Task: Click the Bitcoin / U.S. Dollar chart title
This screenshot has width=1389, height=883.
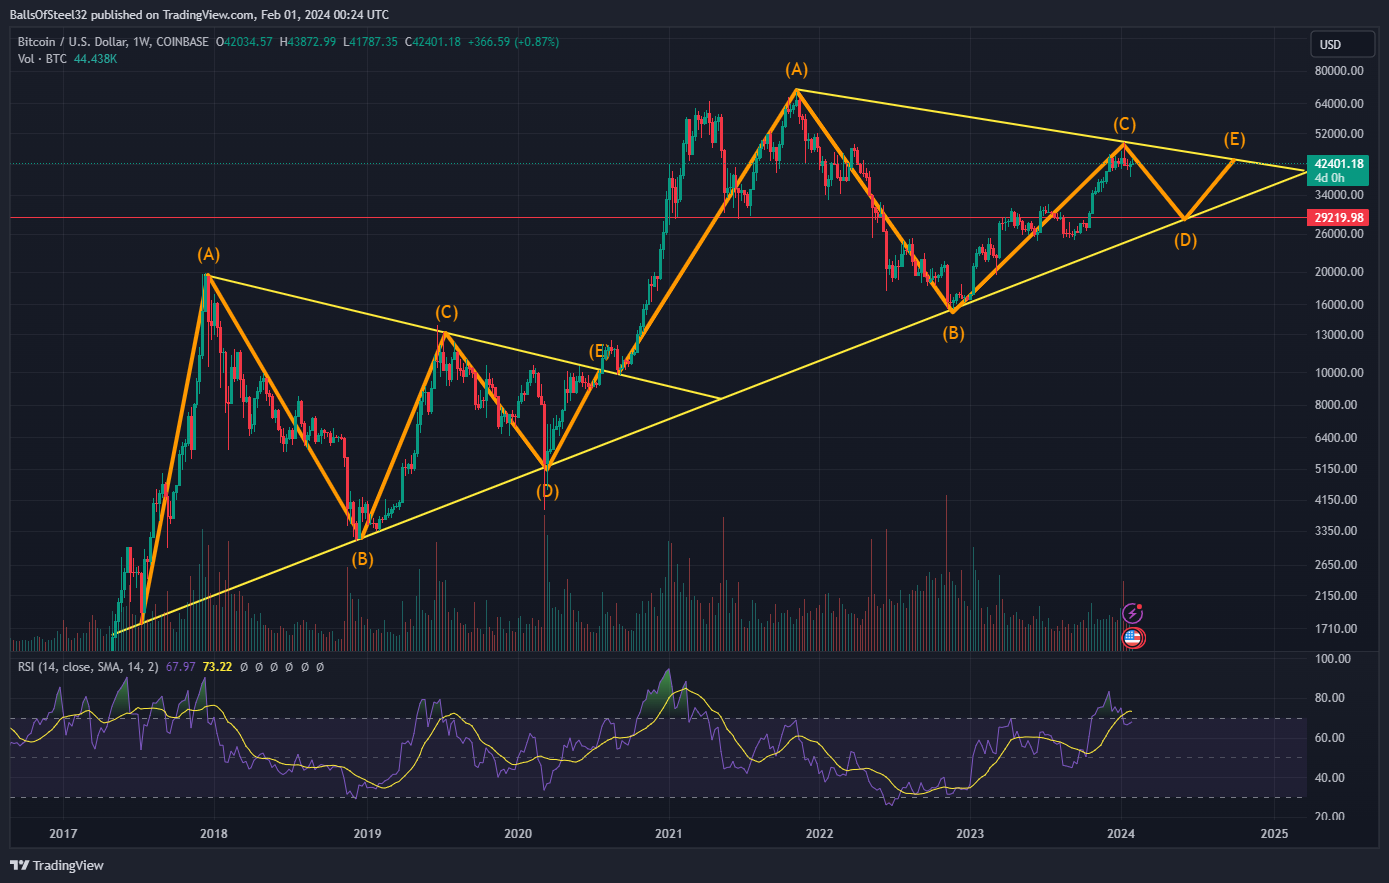Action: (x=112, y=42)
